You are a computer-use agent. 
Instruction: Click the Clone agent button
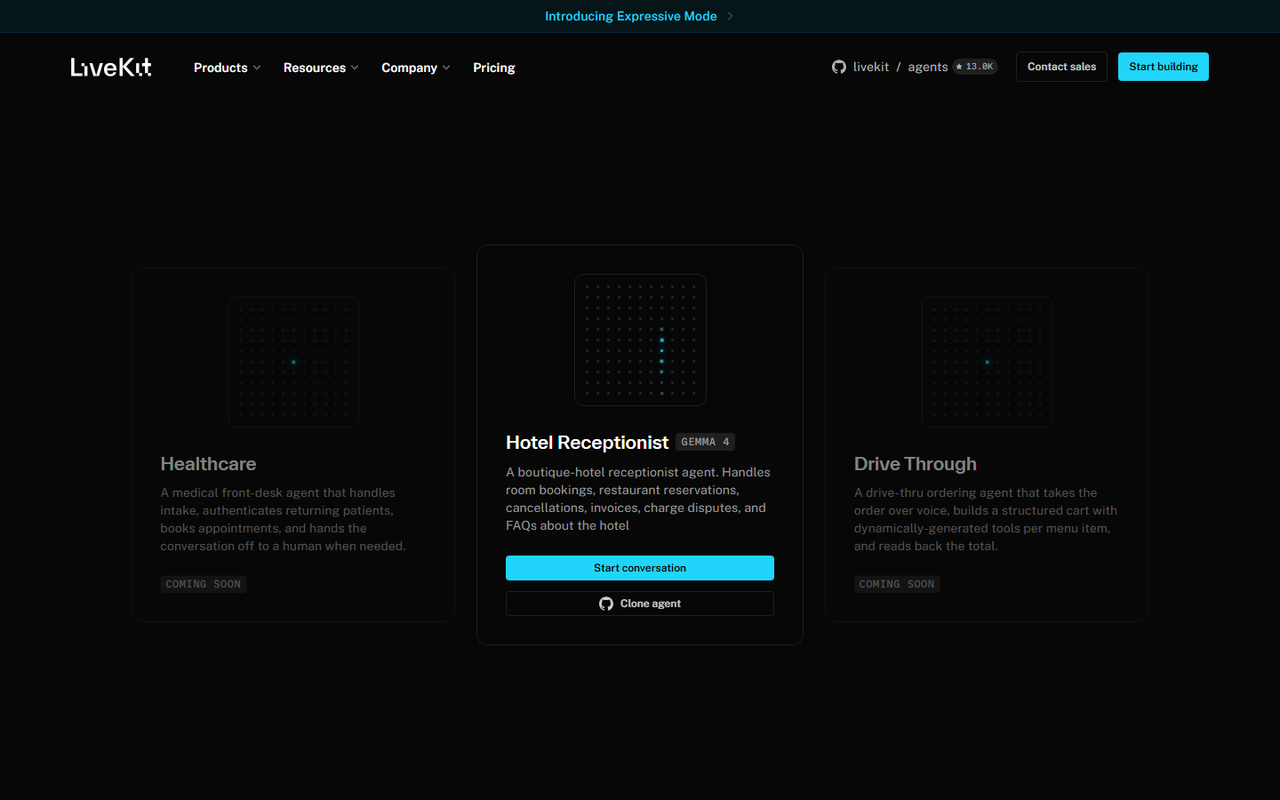coord(640,604)
